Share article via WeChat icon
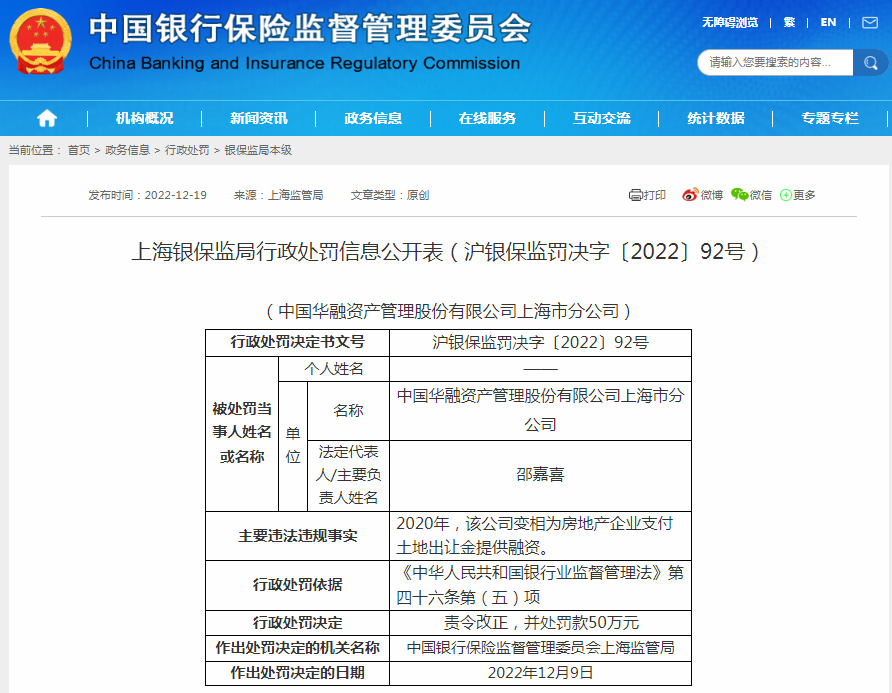The image size is (892, 693). tap(739, 195)
